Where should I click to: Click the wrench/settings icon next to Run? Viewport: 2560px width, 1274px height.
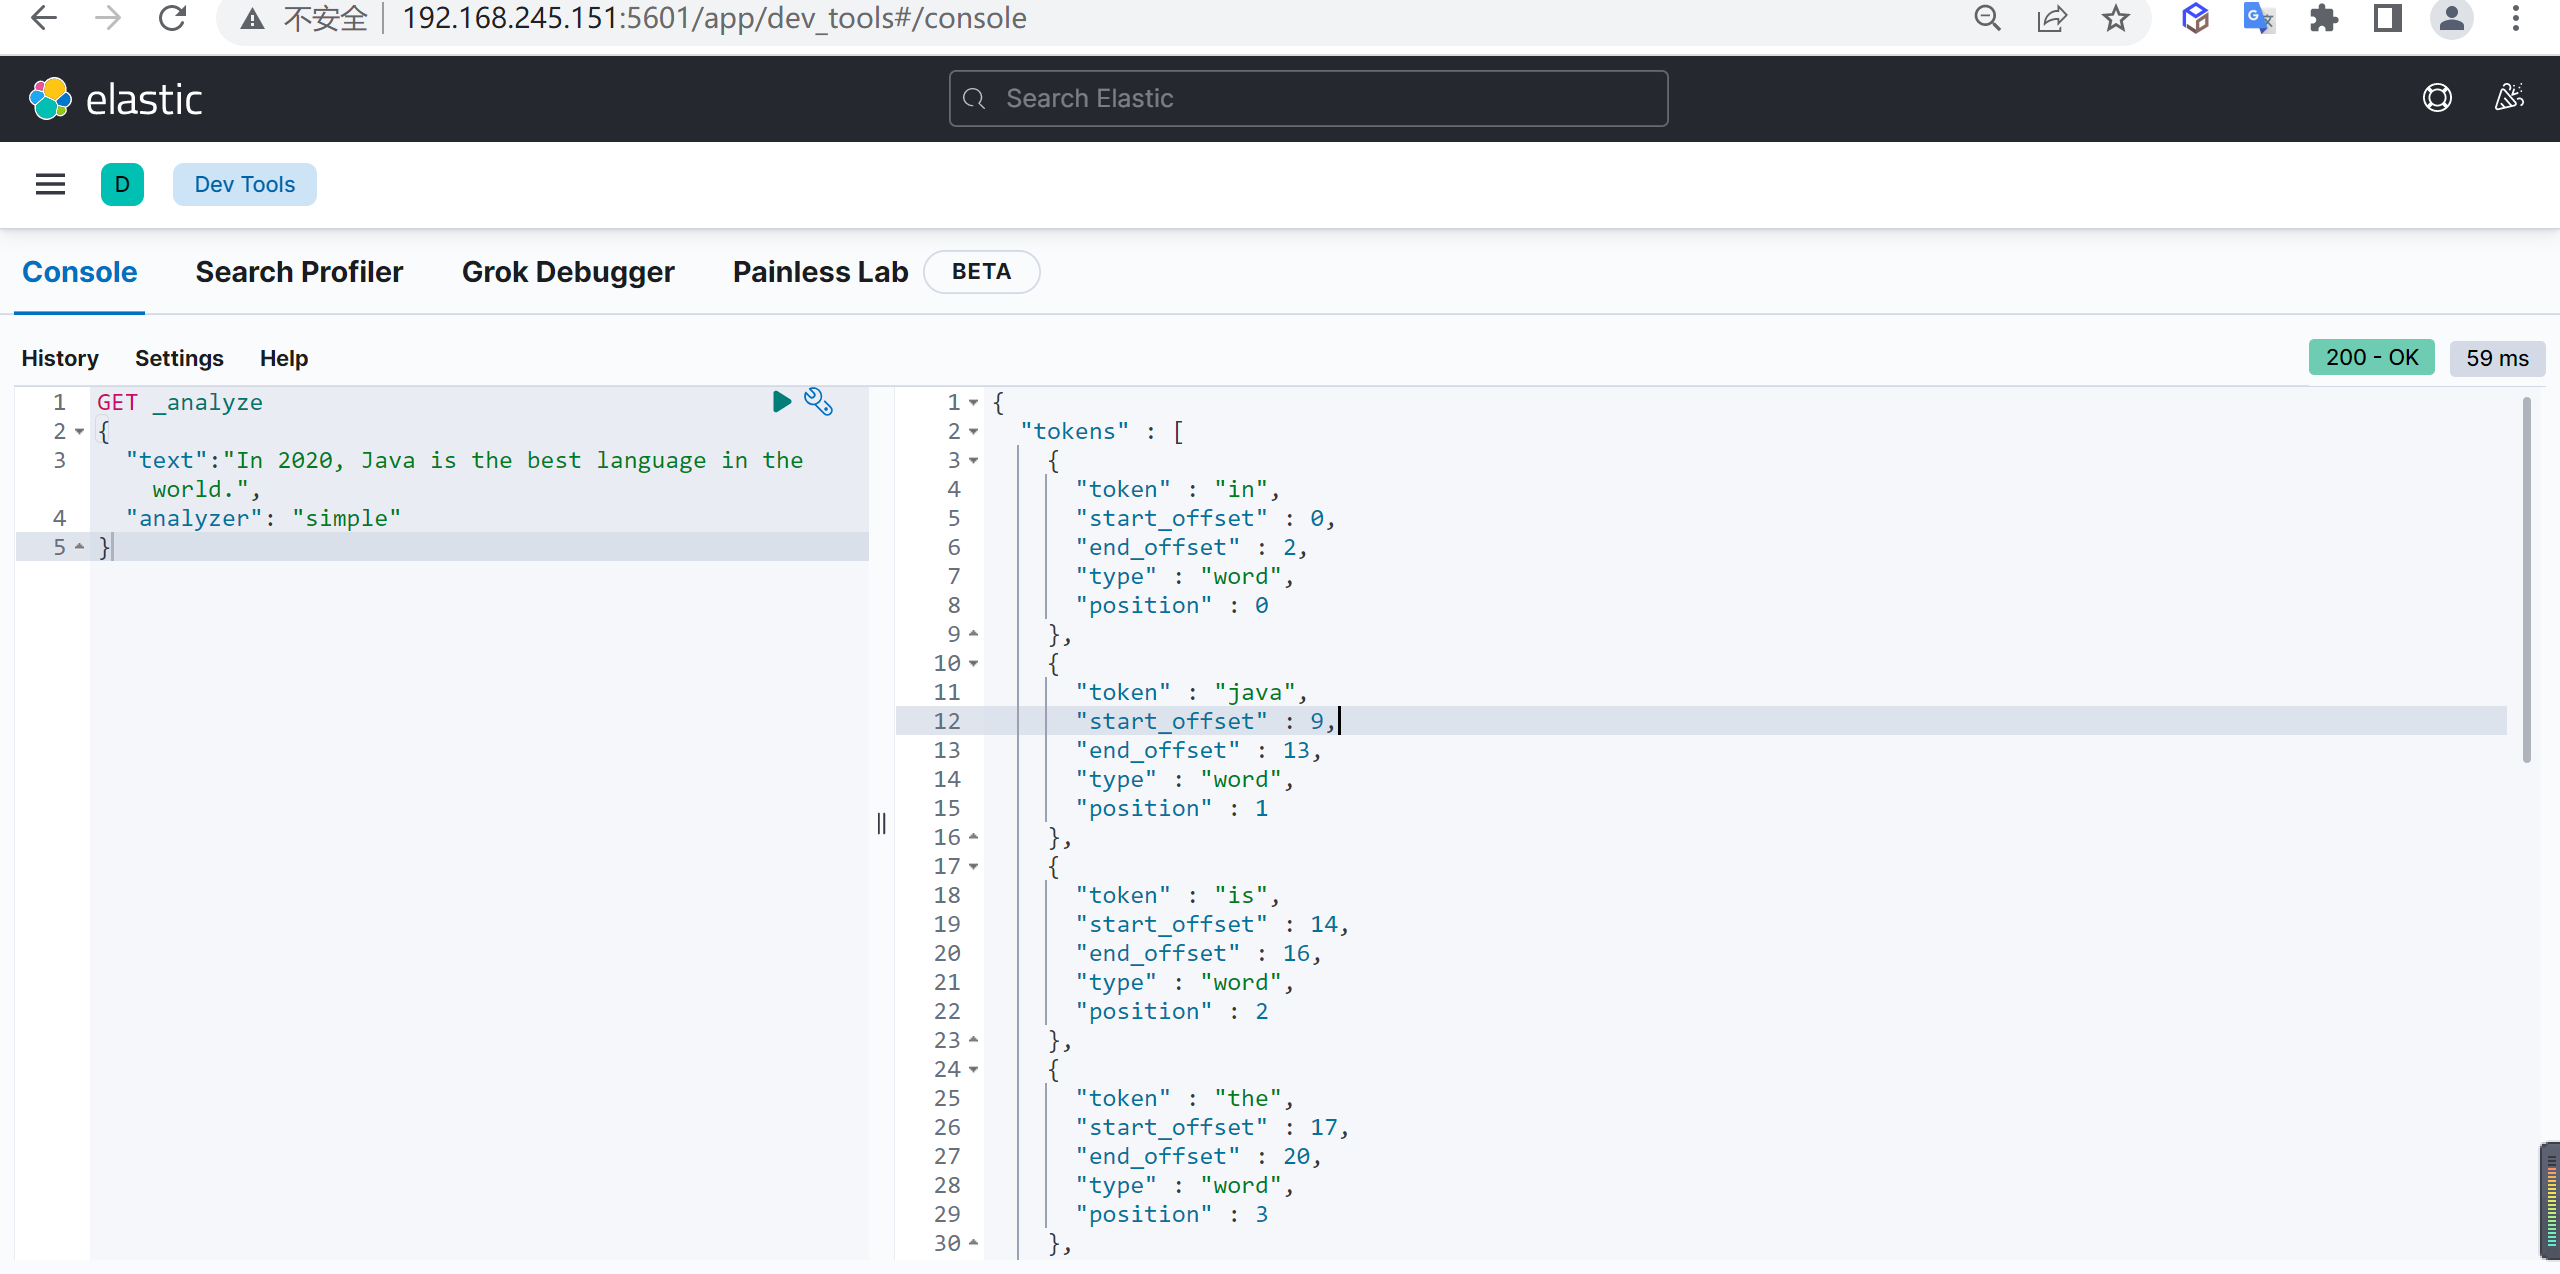[x=818, y=402]
